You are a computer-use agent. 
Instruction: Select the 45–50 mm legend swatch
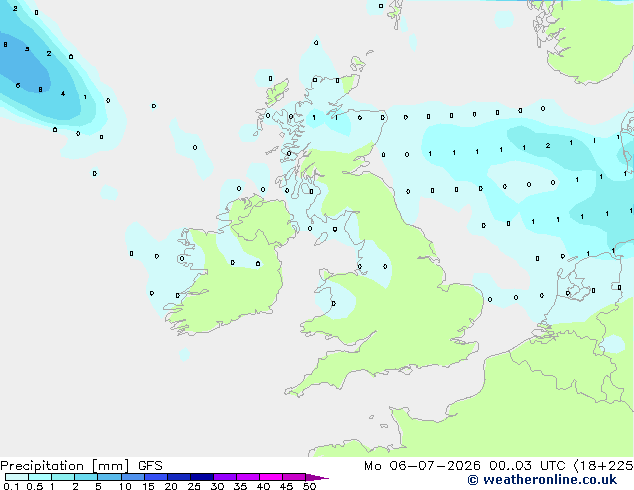point(294,477)
